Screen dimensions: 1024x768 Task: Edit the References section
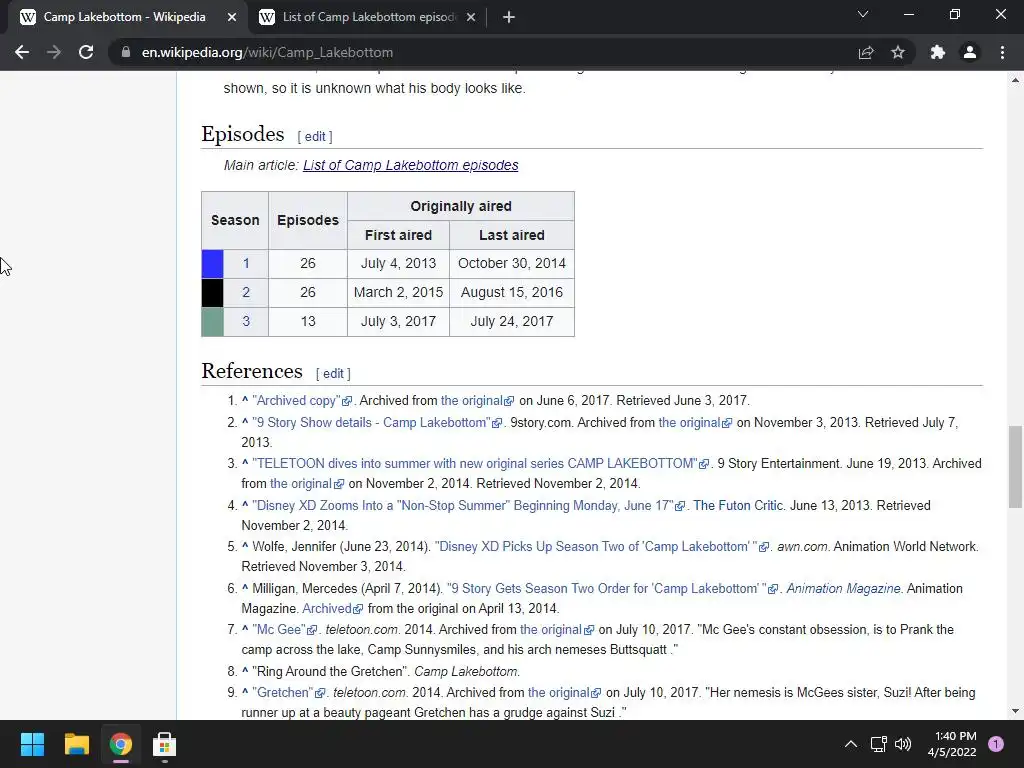[333, 374]
